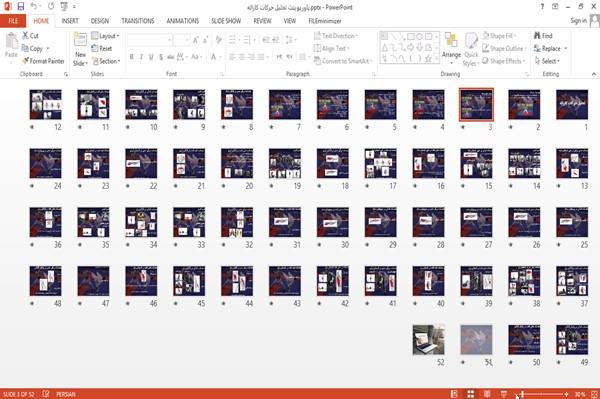This screenshot has height=399, width=600.
Task: Open Layout dropdown
Action: [105, 36]
